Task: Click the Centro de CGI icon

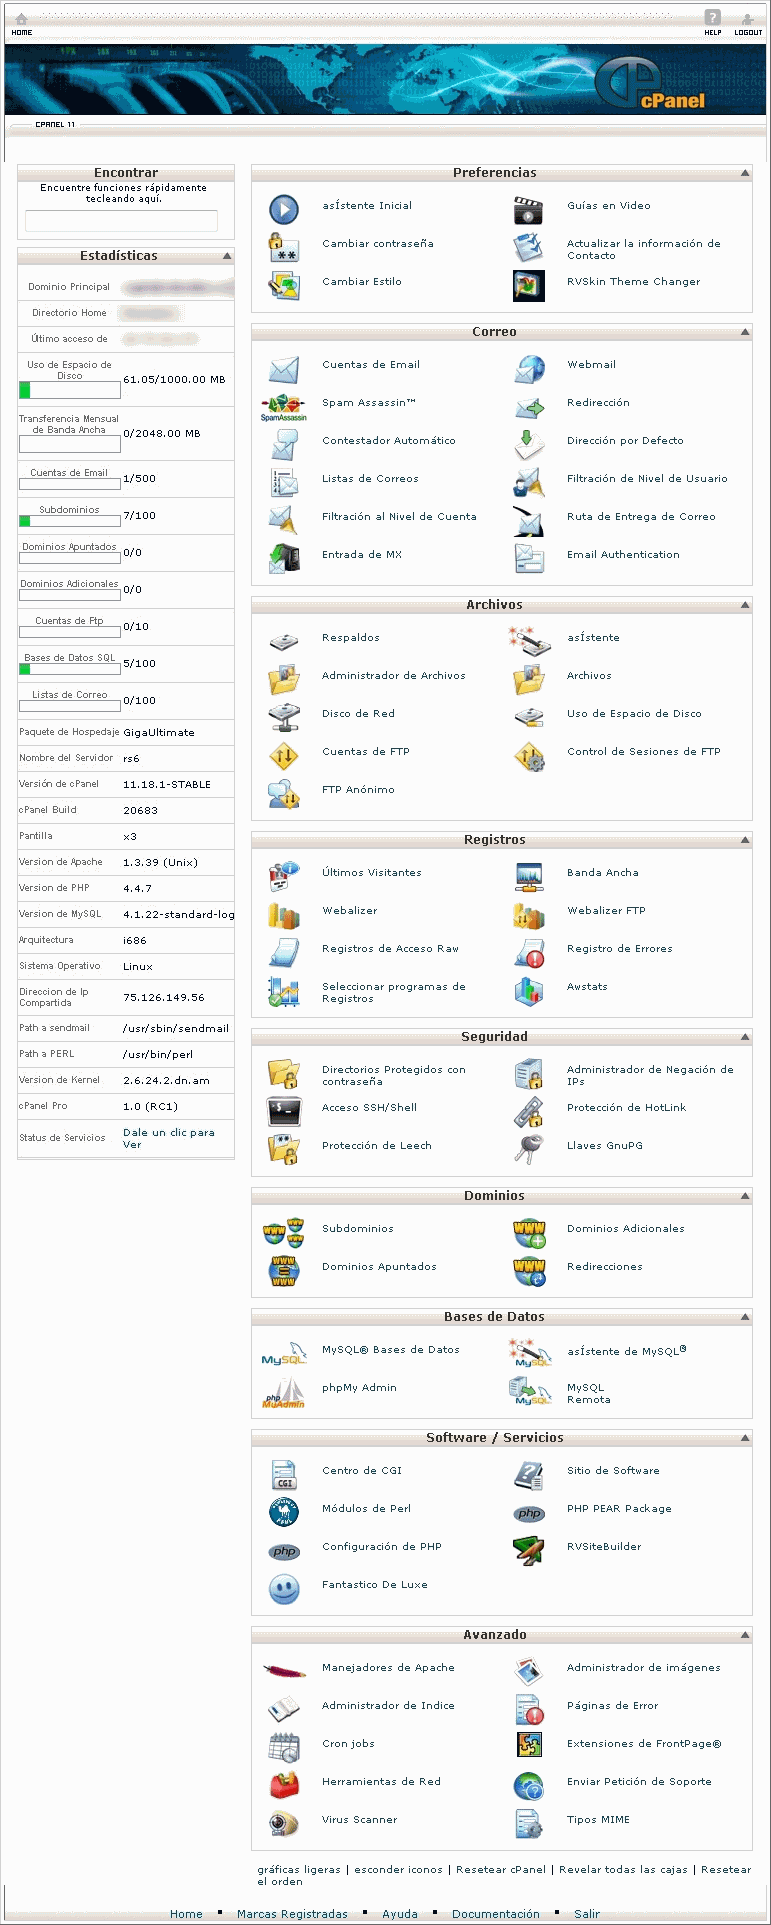Action: (x=284, y=1475)
